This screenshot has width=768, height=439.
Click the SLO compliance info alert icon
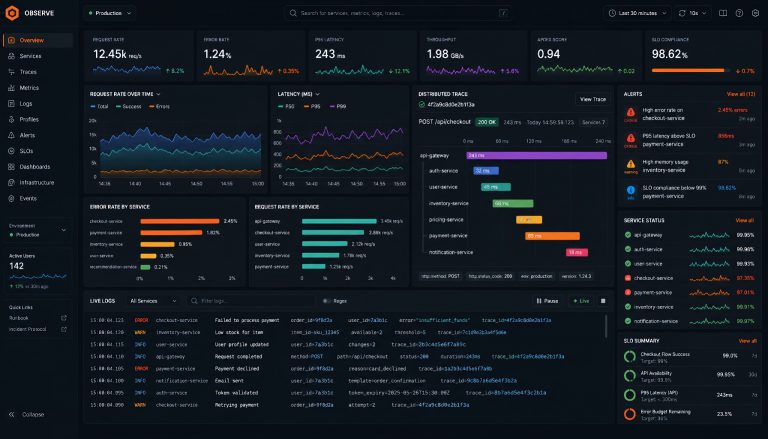pos(631,190)
